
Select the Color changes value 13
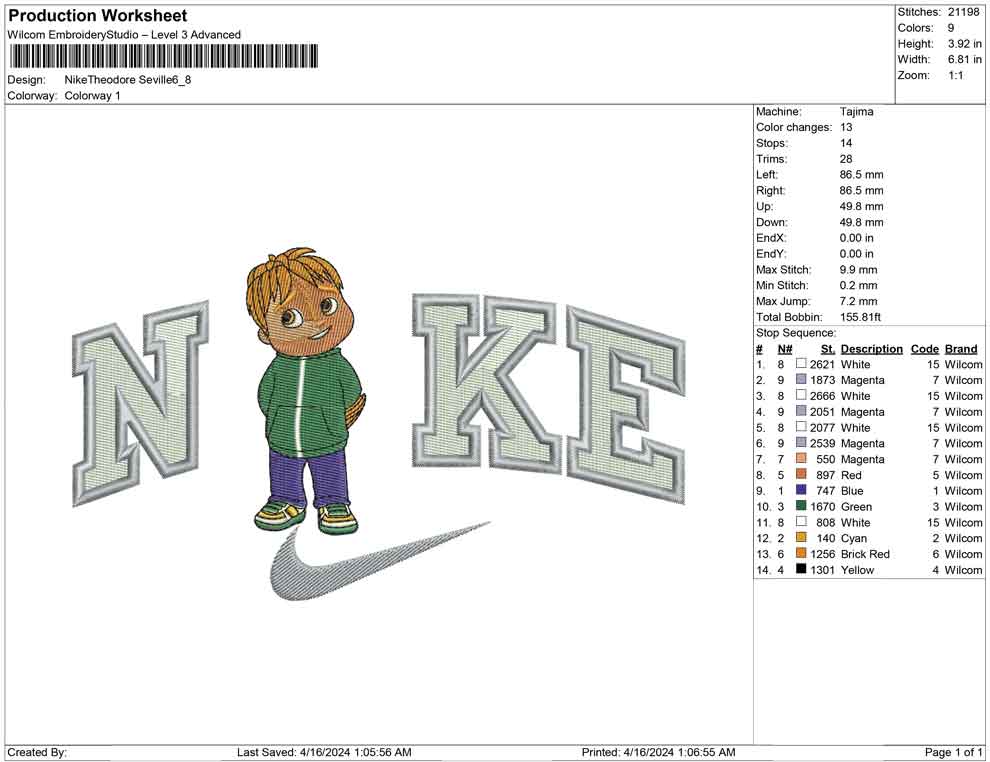coord(846,127)
